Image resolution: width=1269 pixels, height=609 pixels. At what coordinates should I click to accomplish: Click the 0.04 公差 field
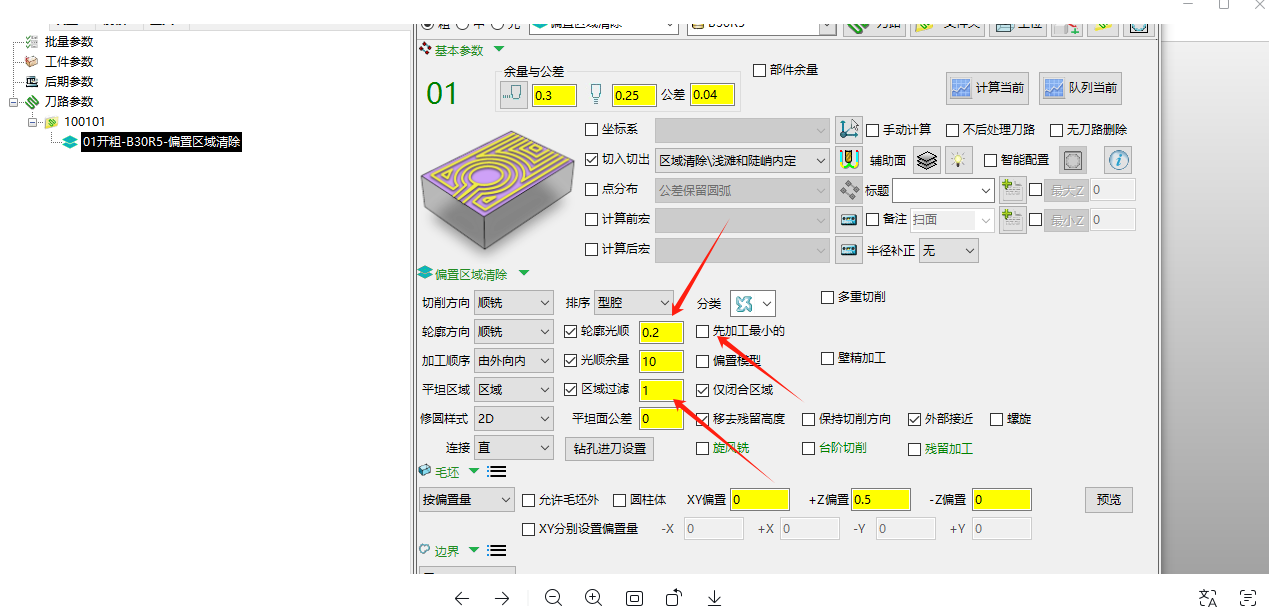712,95
